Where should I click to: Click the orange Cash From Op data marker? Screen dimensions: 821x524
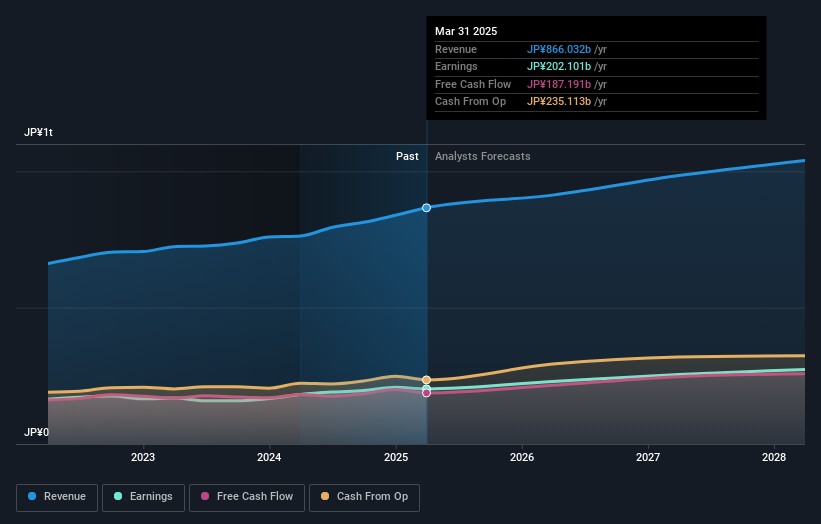click(427, 380)
